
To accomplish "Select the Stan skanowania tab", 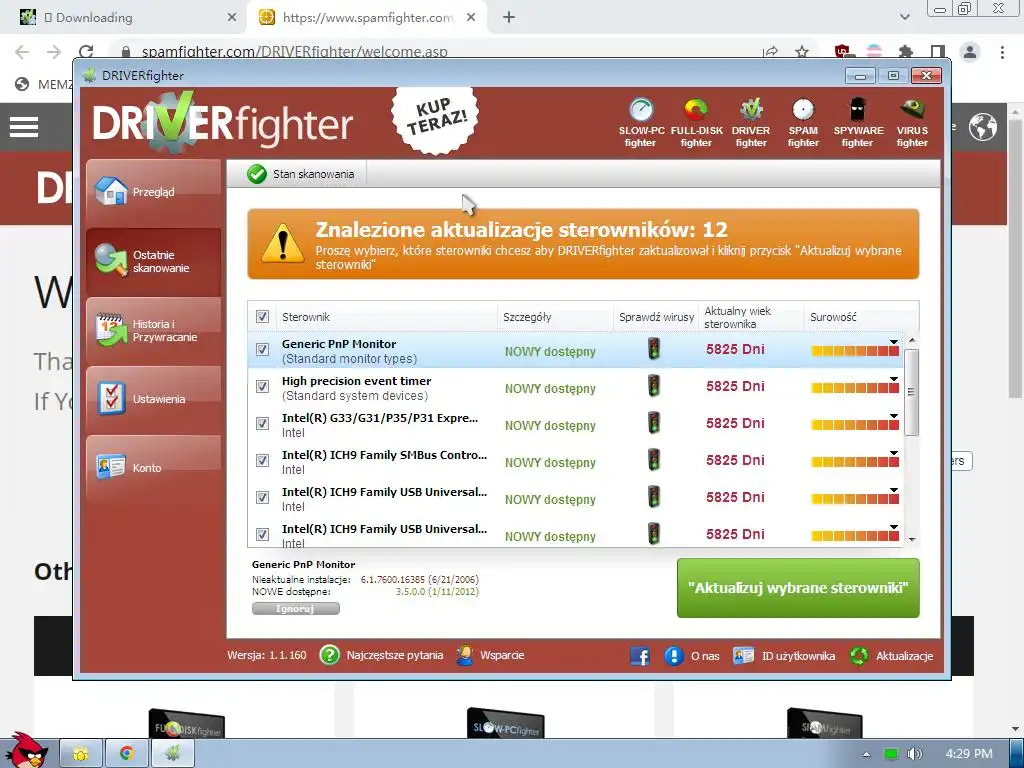I will 300,174.
